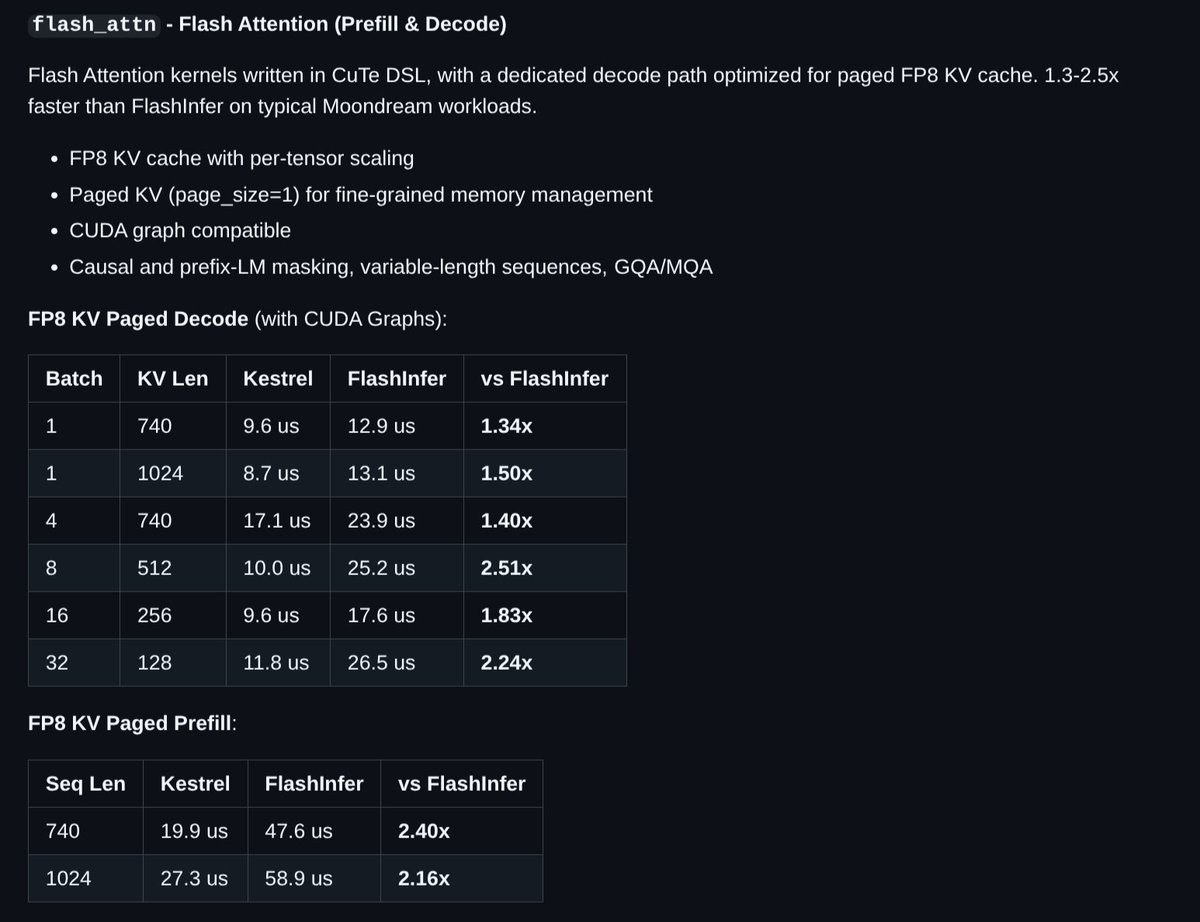The image size is (1200, 922).
Task: Select the 2.51x speedup cell
Action: [x=507, y=568]
